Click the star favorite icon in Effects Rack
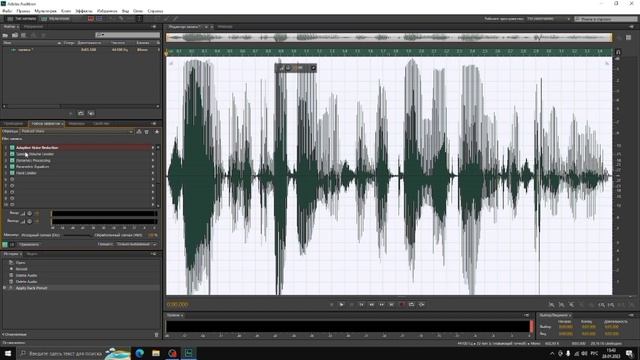640x360 pixels. tap(157, 131)
